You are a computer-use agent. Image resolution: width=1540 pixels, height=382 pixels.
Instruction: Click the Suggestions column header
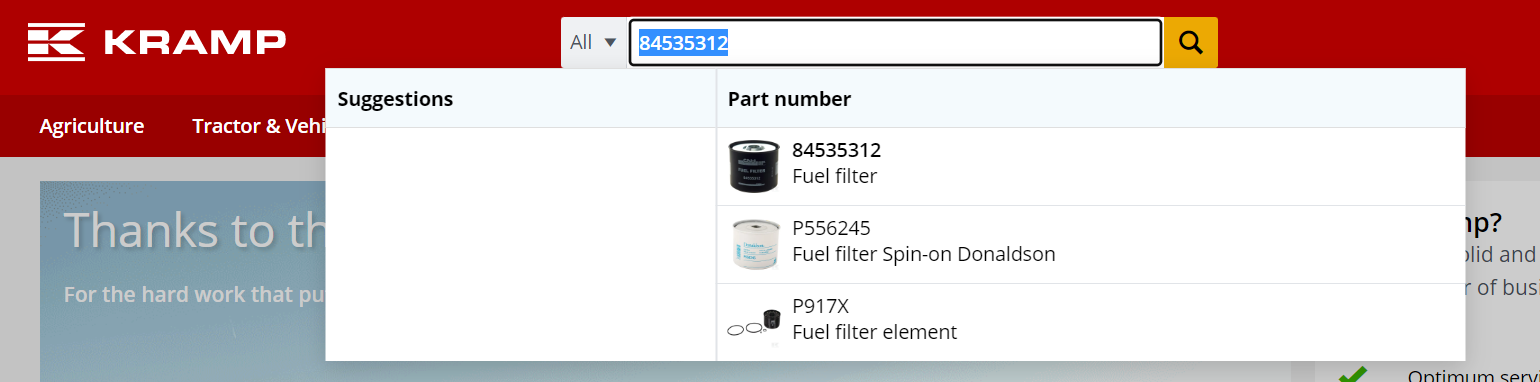pyautogui.click(x=395, y=99)
